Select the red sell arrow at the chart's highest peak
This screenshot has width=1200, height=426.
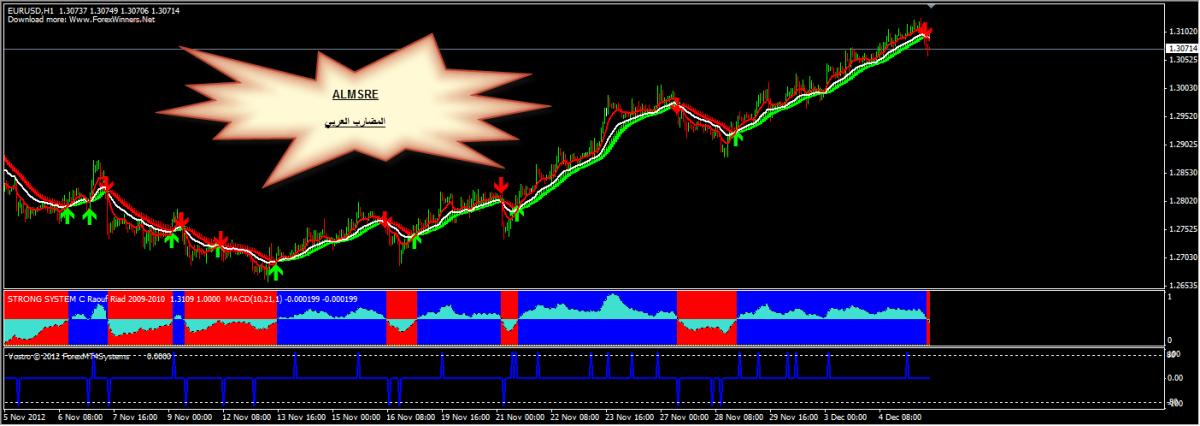click(x=926, y=31)
